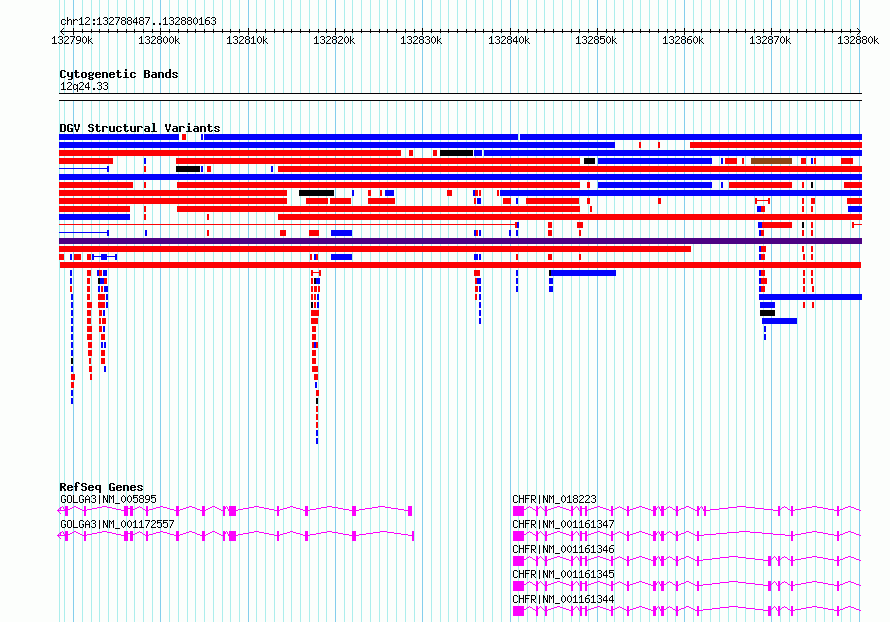The image size is (890, 622).
Task: Click the purple full-width structural variant bar
Action: (x=460, y=241)
